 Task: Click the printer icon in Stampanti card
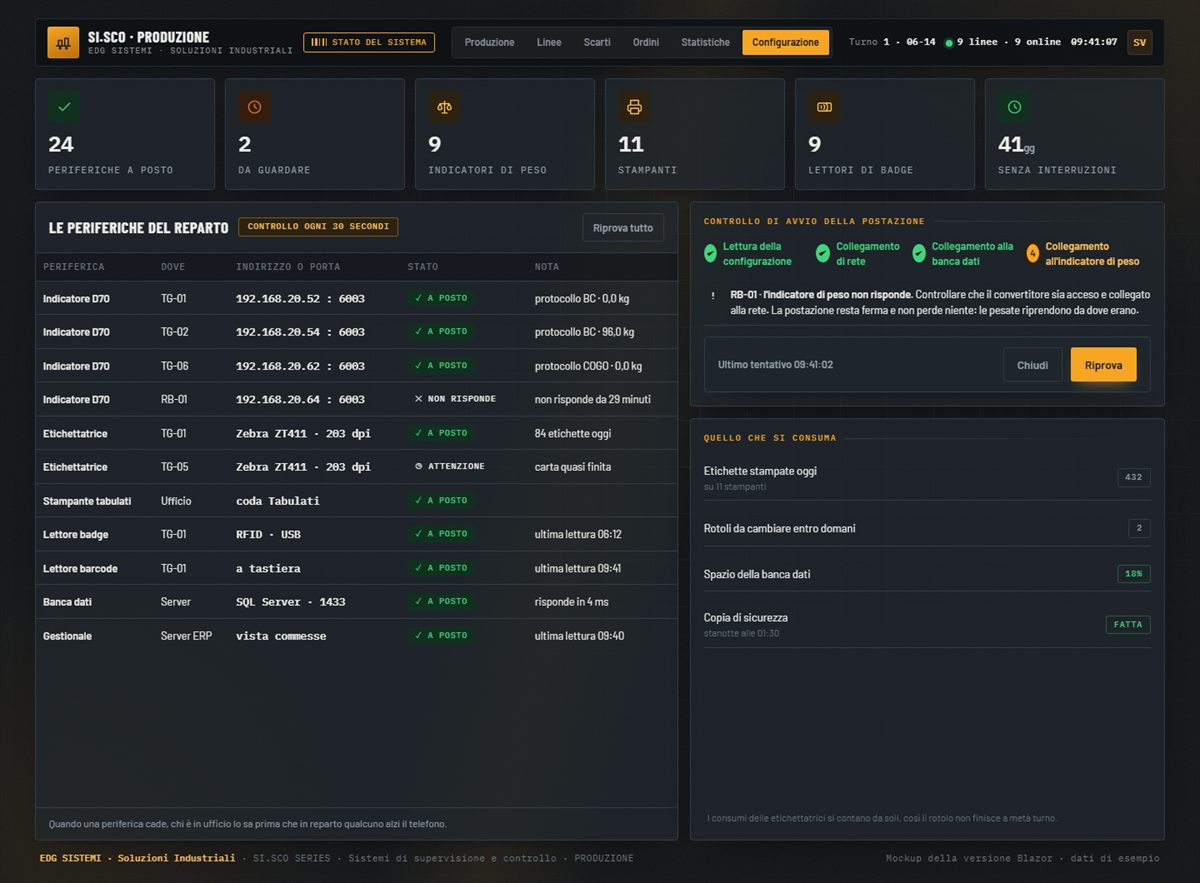(x=634, y=107)
